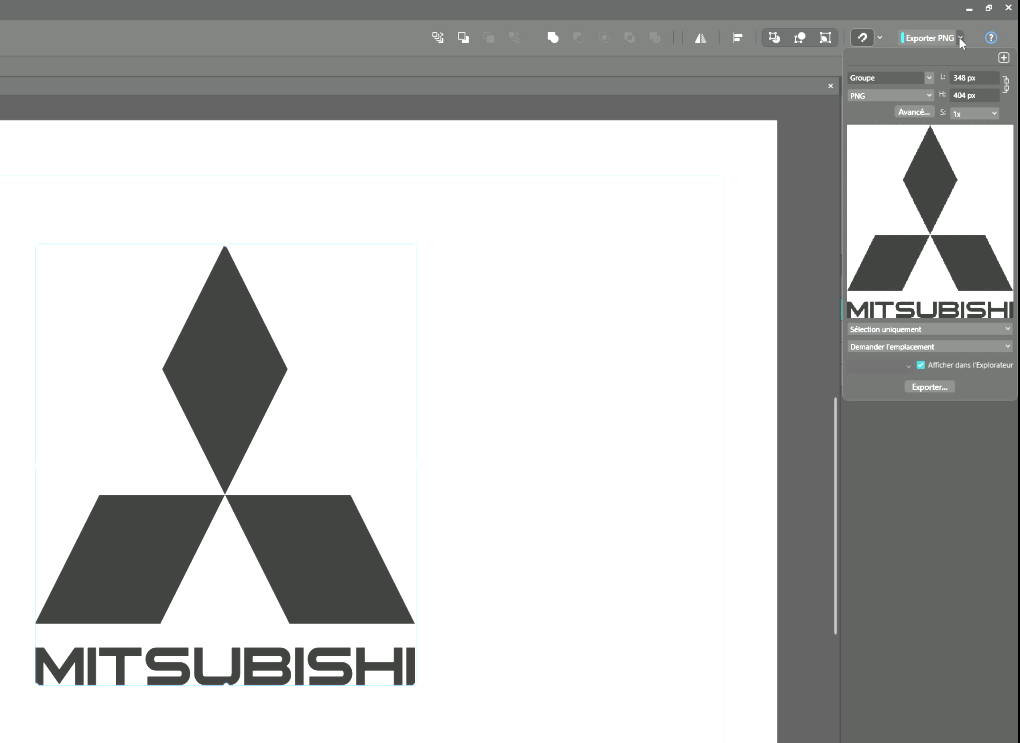1020x743 pixels.
Task: Open the Demander l'emplacement dropdown
Action: pos(929,347)
